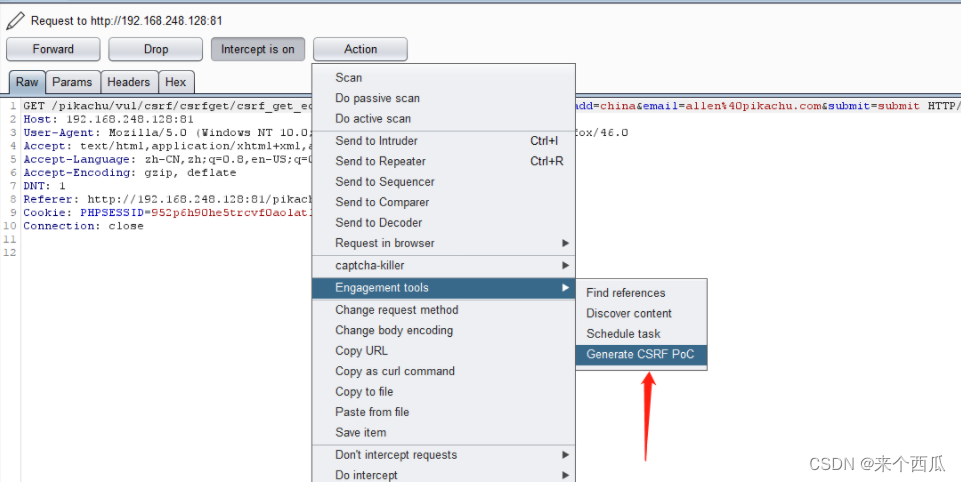This screenshot has height=482, width=961.
Task: Select Copy to file
Action: tap(444, 391)
